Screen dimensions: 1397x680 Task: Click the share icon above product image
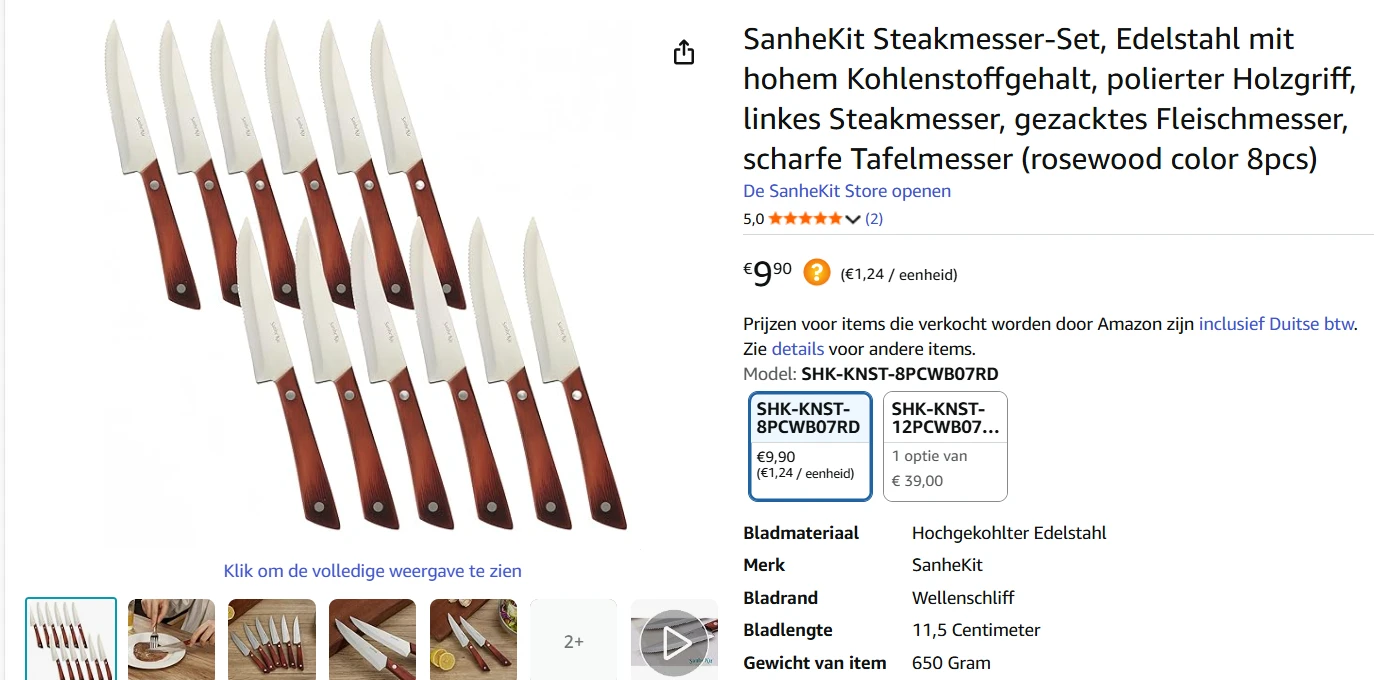[x=684, y=52]
